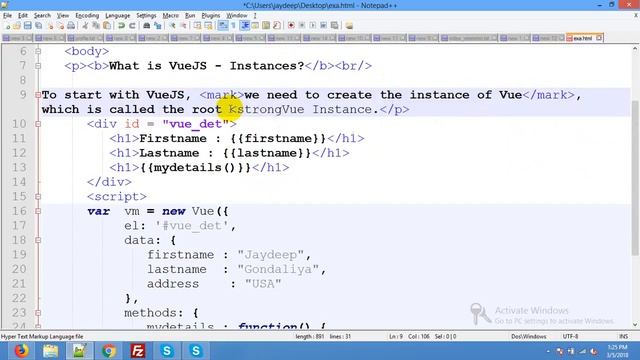Click UTF-8 encoding in status bar
640x360 pixels.
(570, 336)
